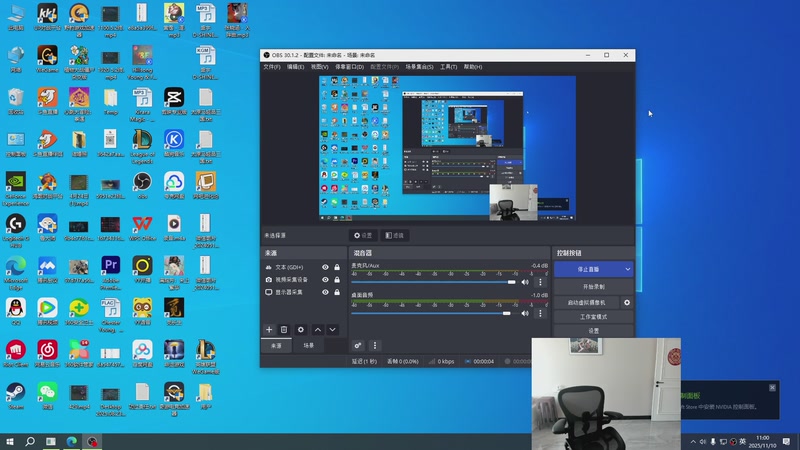The height and width of the screenshot is (450, 800).
Task: Select the 视频采集设备 source row
Action: (303, 280)
